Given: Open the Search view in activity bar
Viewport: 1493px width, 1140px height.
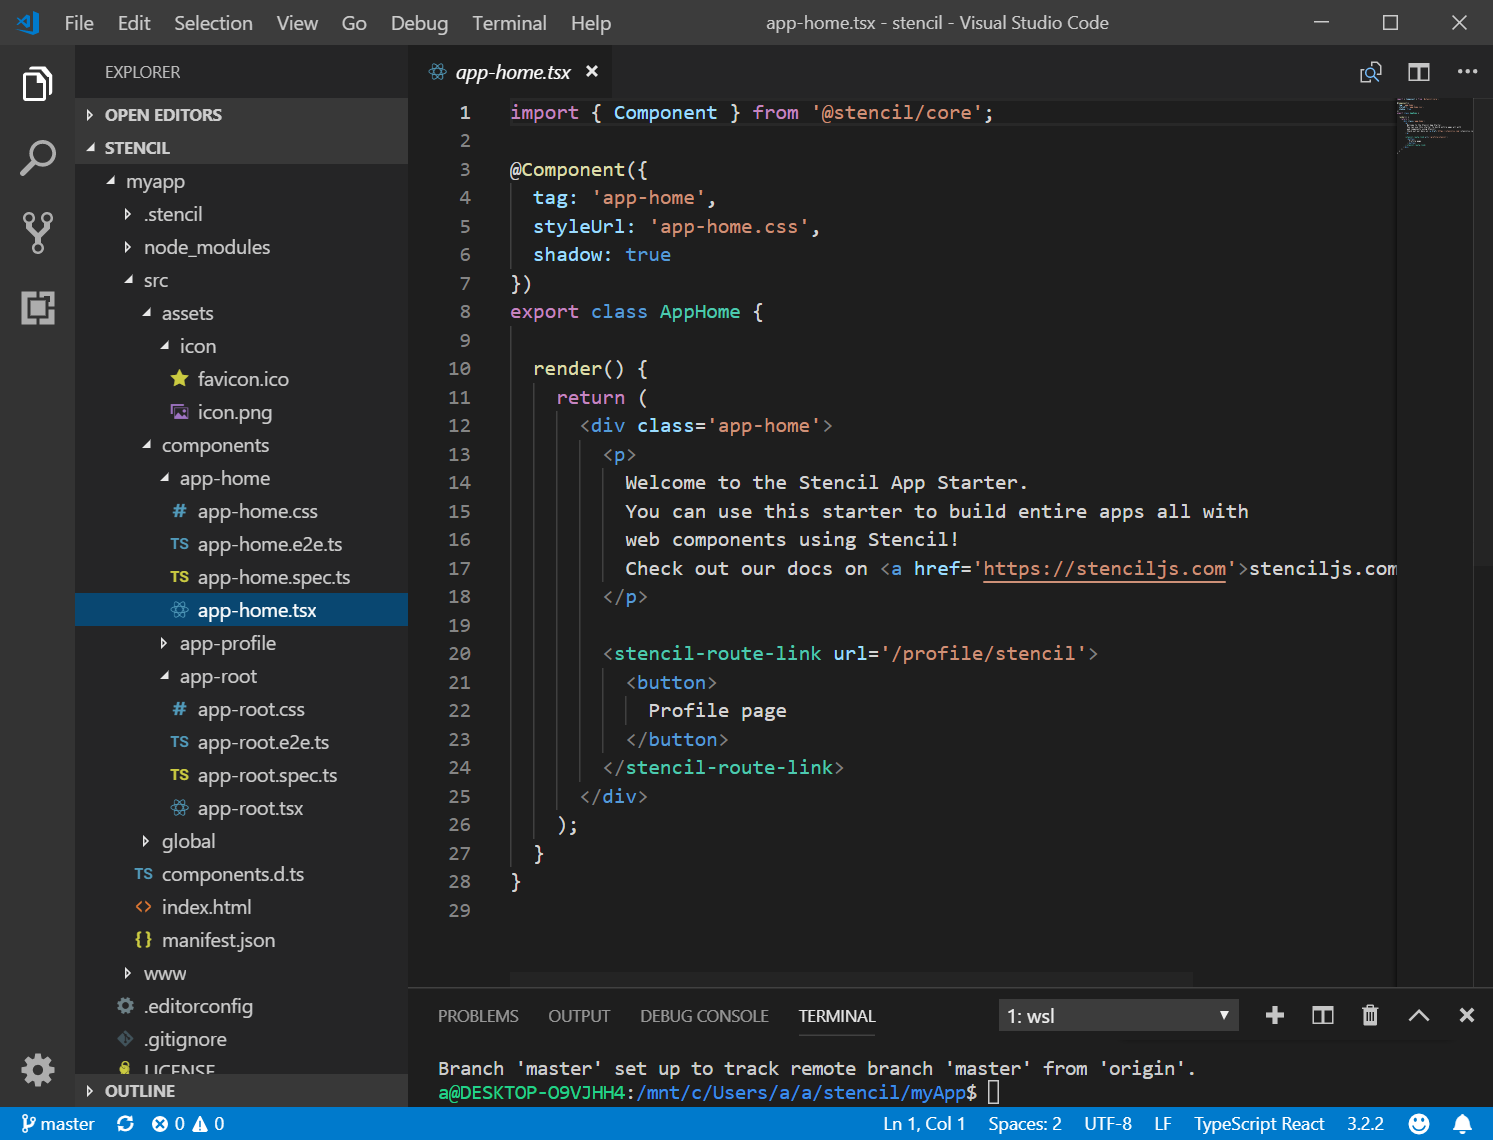Looking at the screenshot, I should click(37, 158).
